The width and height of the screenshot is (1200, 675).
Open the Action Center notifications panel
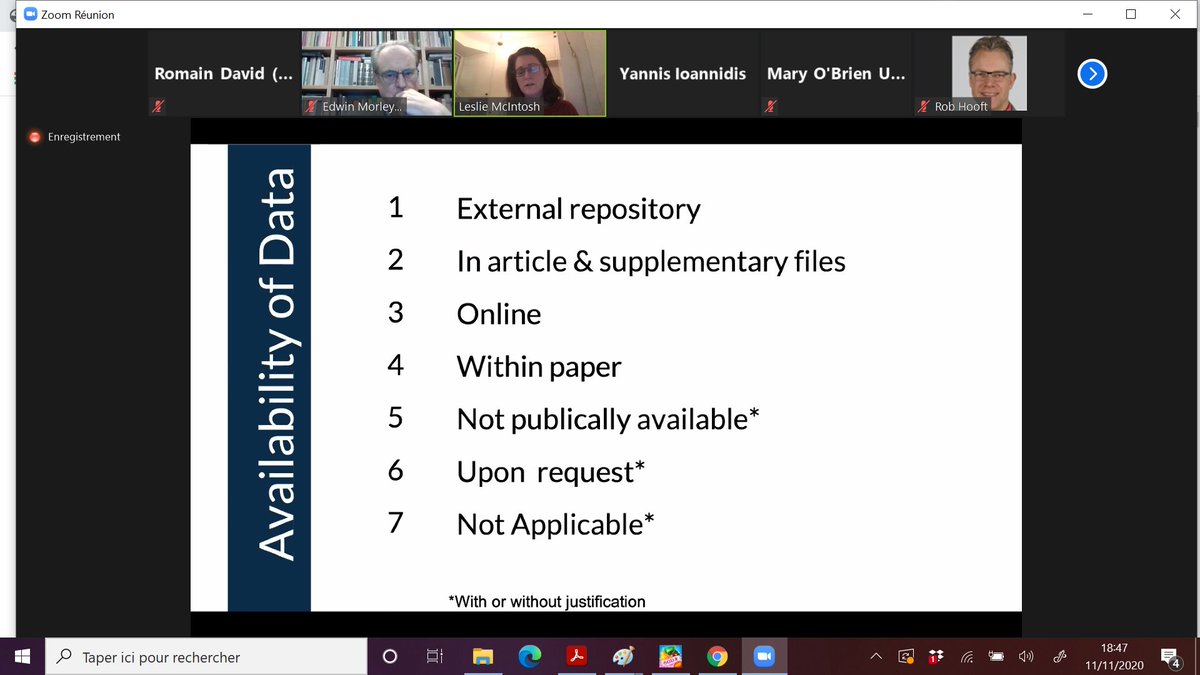click(1170, 656)
